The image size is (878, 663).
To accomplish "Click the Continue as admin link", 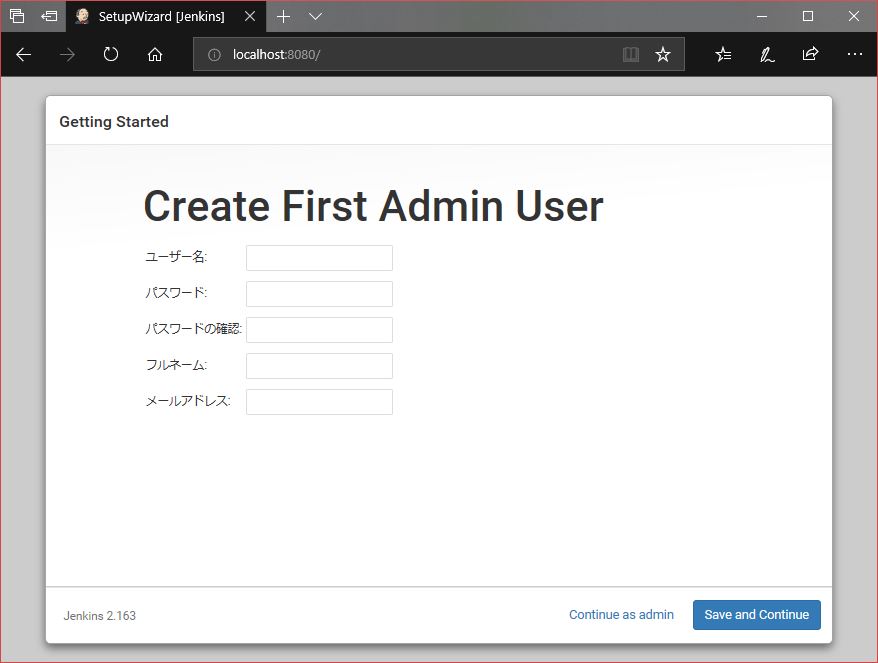I will (x=621, y=615).
